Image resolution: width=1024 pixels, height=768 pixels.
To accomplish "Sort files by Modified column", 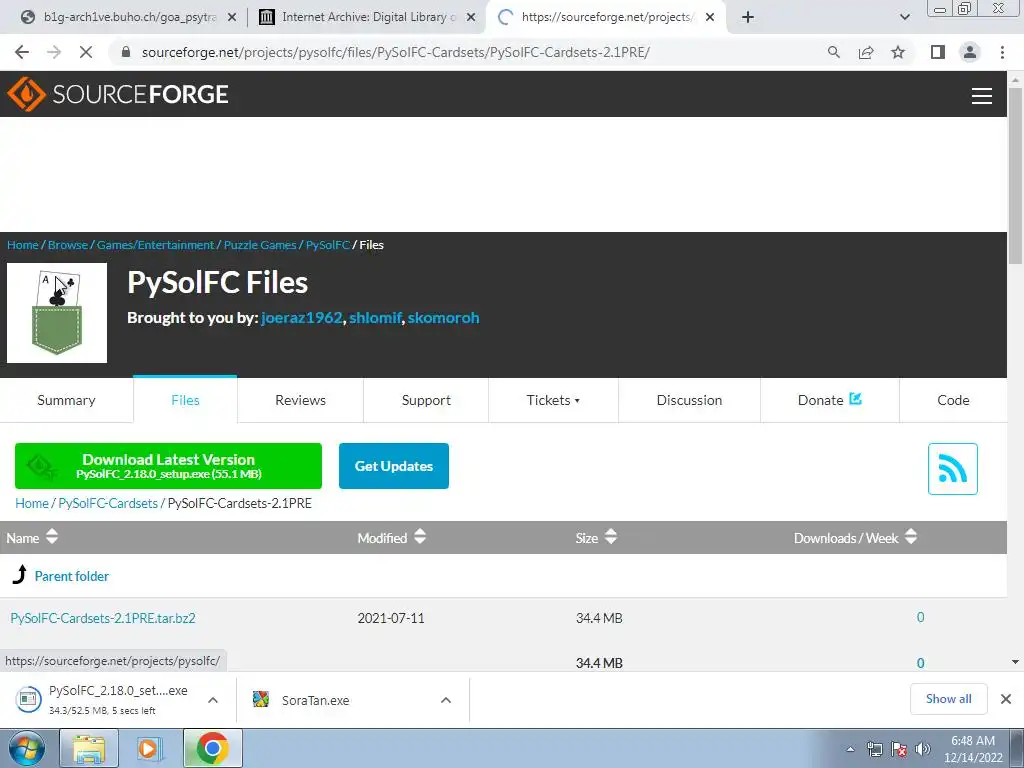I will [391, 537].
